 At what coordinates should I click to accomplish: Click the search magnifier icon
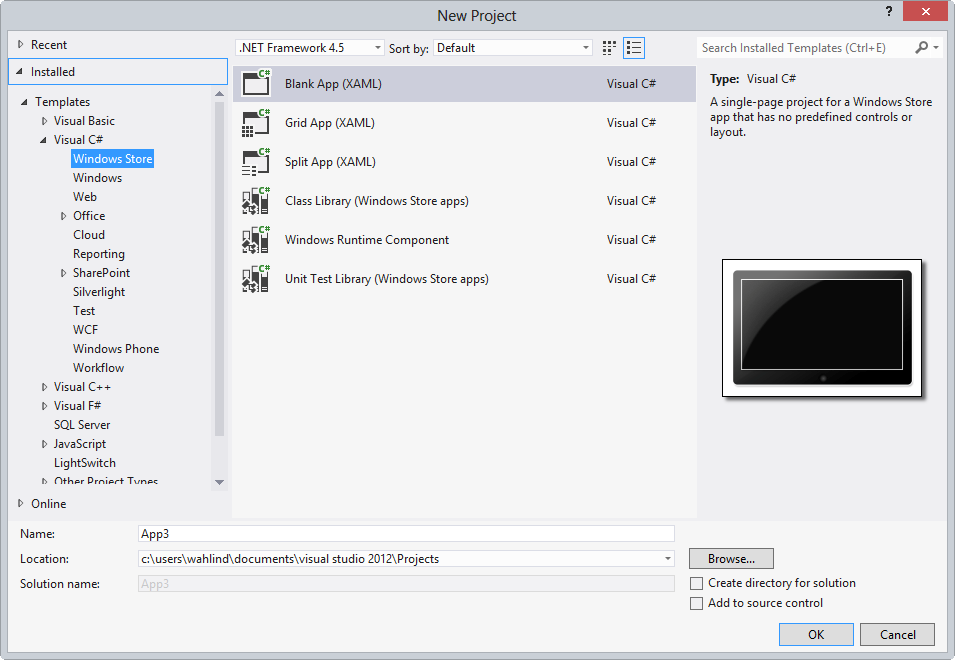coord(922,47)
